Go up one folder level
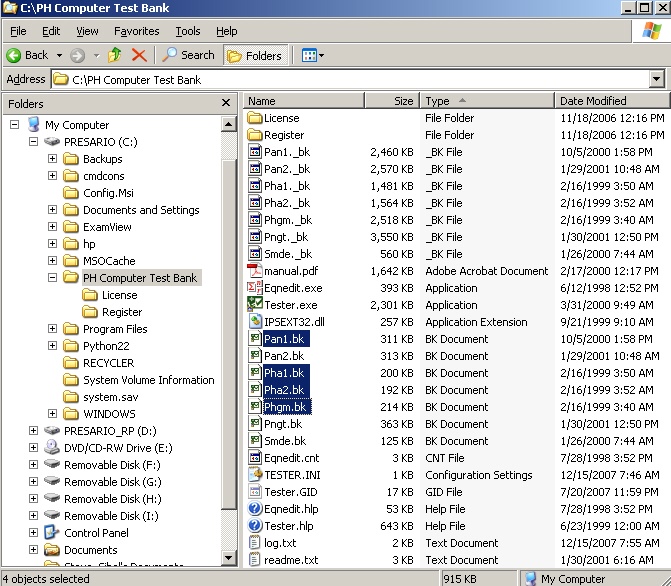Screen dimensions: 671x586 coord(115,55)
